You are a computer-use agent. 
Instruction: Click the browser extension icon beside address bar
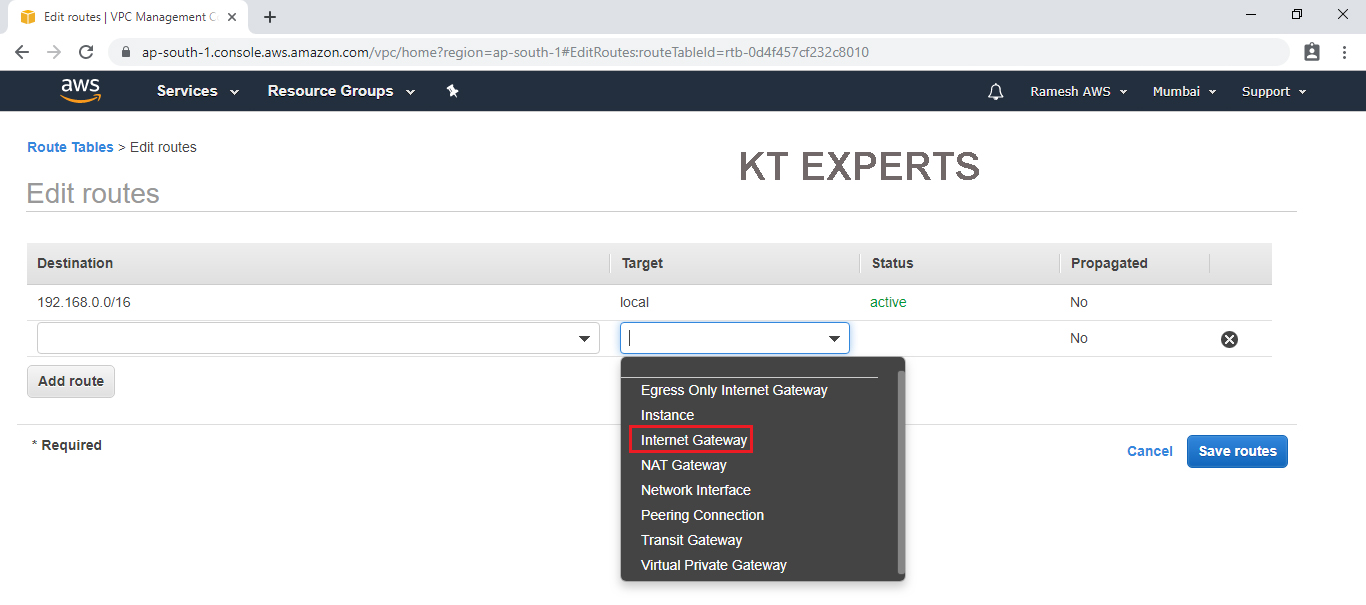pos(1312,52)
